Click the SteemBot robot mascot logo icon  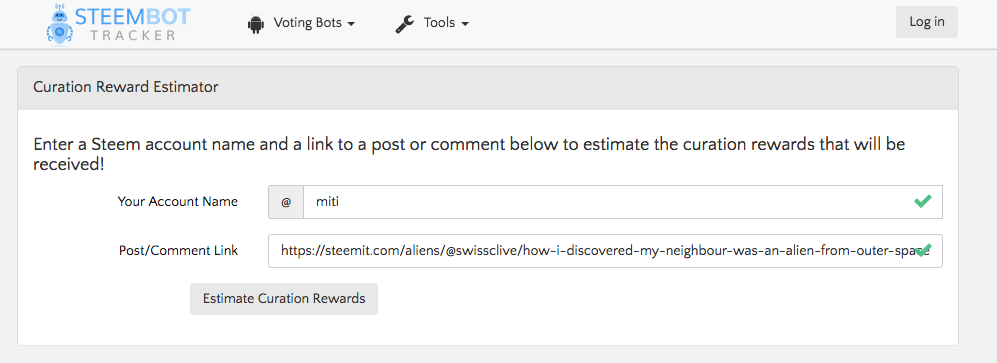click(x=60, y=24)
